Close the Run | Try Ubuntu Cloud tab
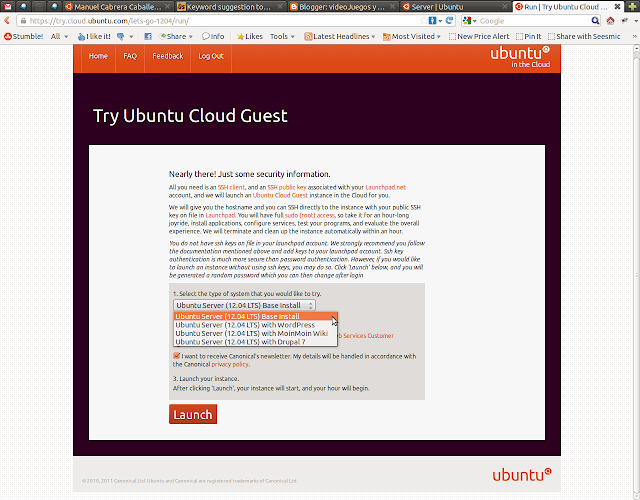This screenshot has width=640, height=500. [x=618, y=7]
